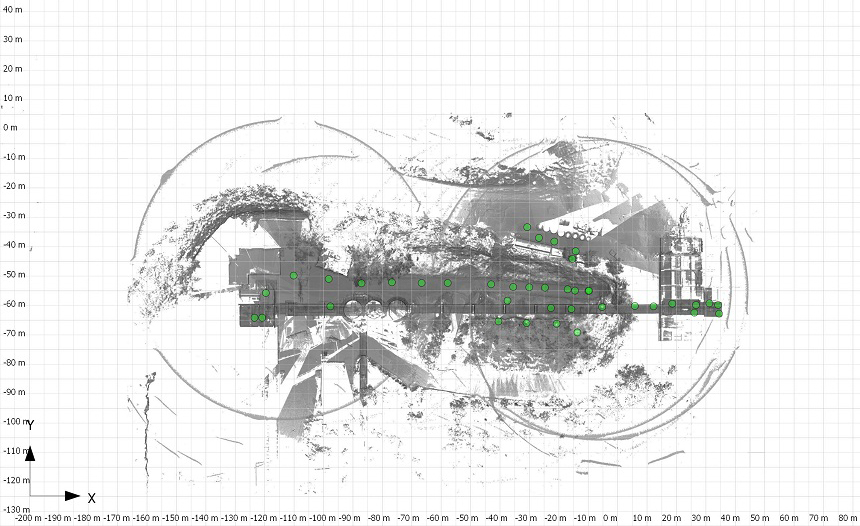Select the scan marker near X -98 m, Y -51 m

tap(328, 279)
